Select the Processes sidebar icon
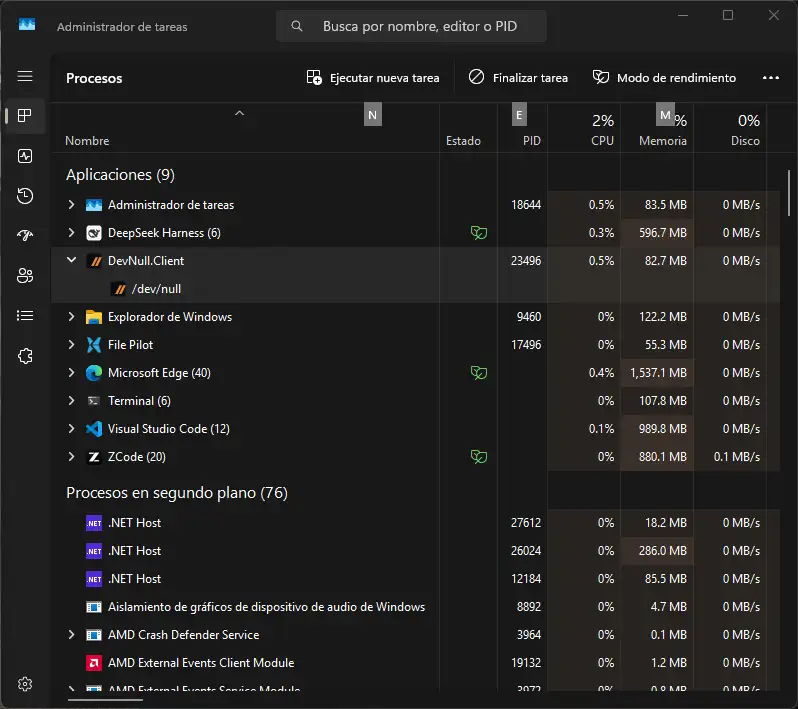This screenshot has height=709, width=798. coord(25,116)
